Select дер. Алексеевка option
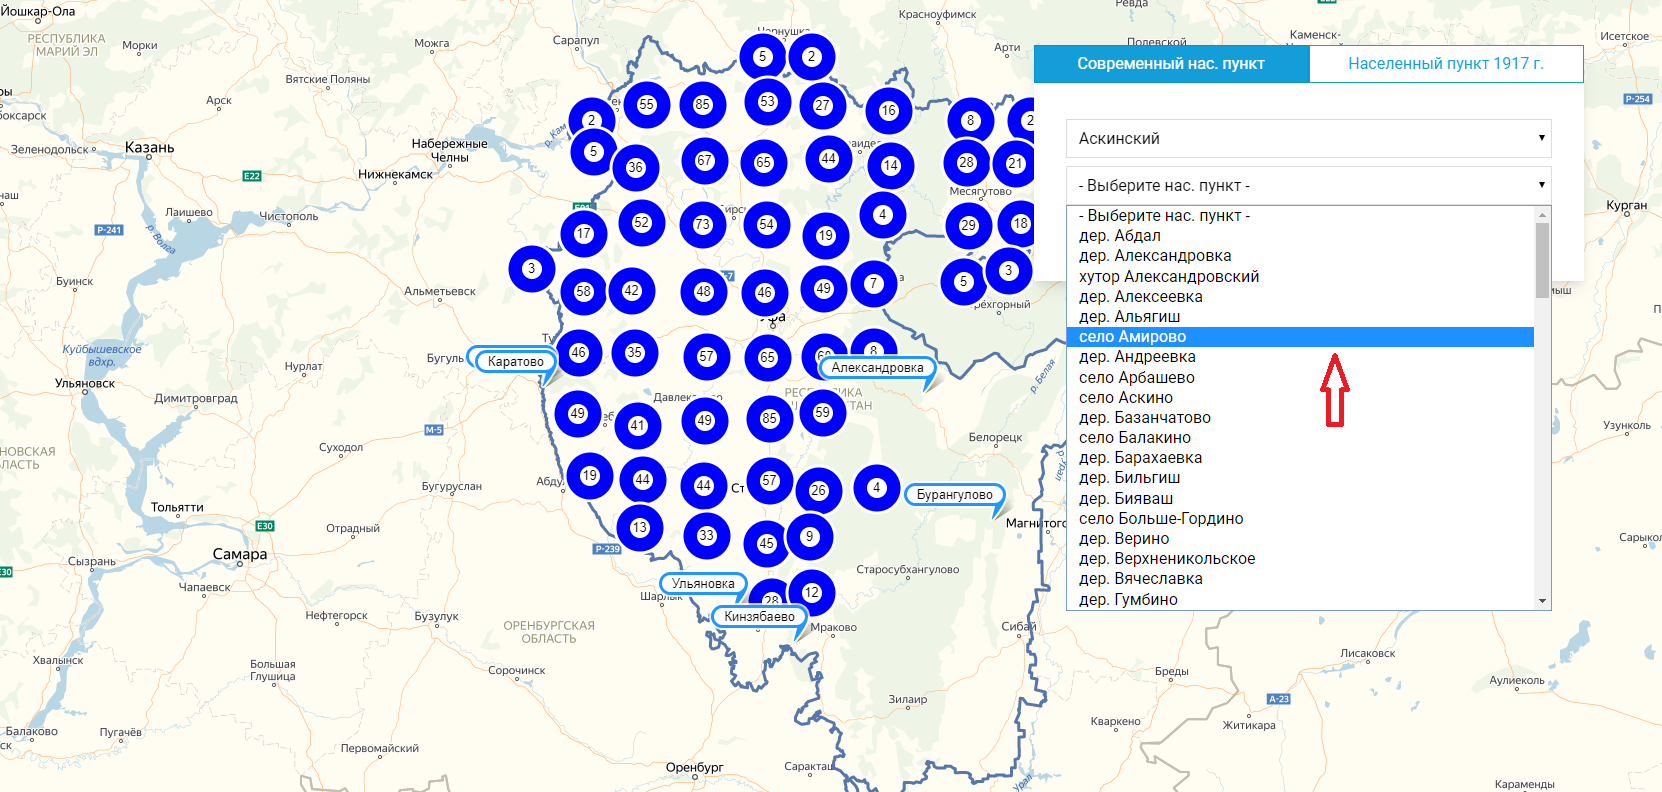The height and width of the screenshot is (792, 1662). coord(1300,297)
